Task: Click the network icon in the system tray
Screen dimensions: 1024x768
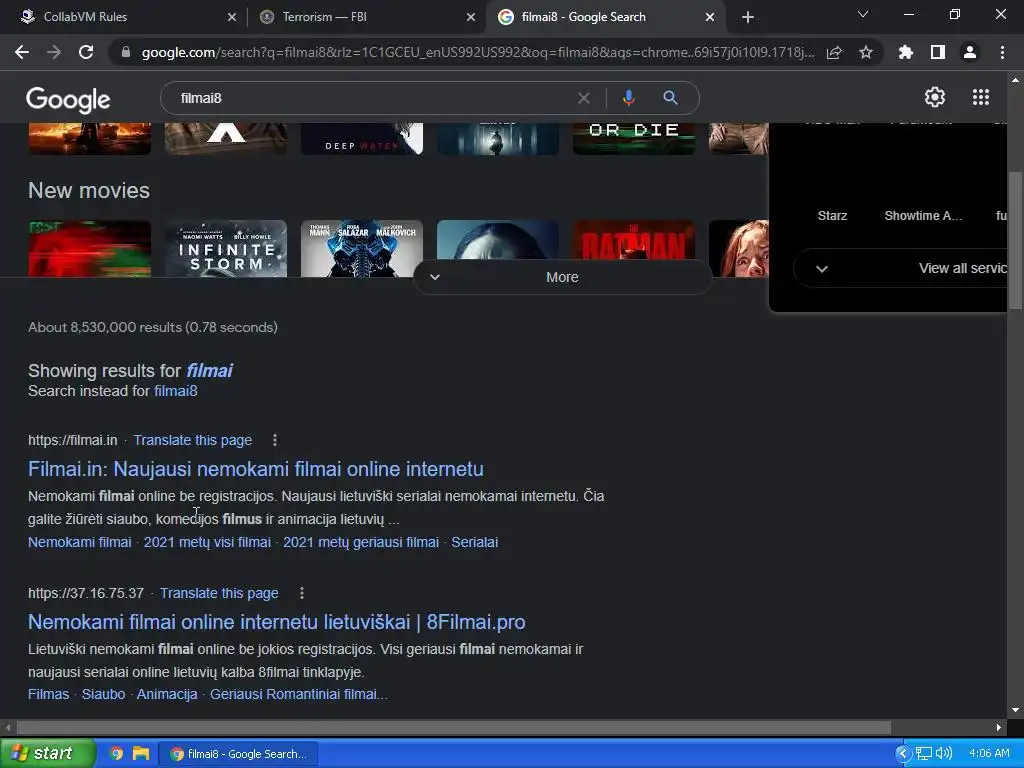Action: (923, 754)
